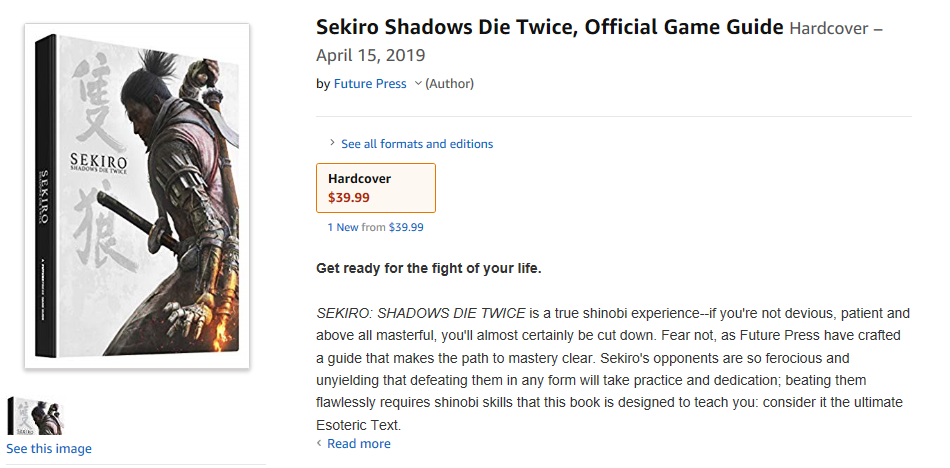Click the "1 New" offers link
The height and width of the screenshot is (468, 950).
pos(343,227)
